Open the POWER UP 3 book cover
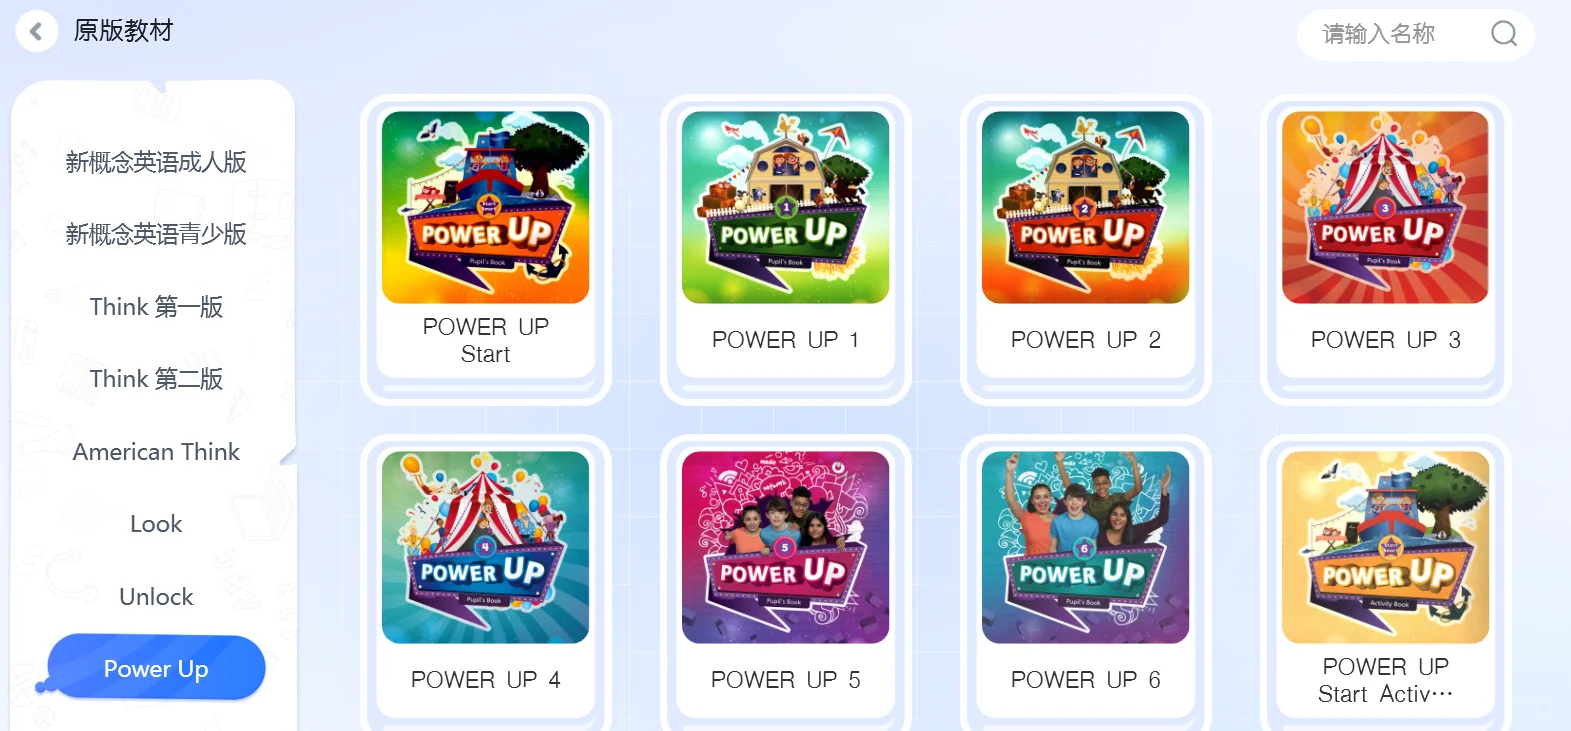The image size is (1571, 731). click(x=1386, y=208)
